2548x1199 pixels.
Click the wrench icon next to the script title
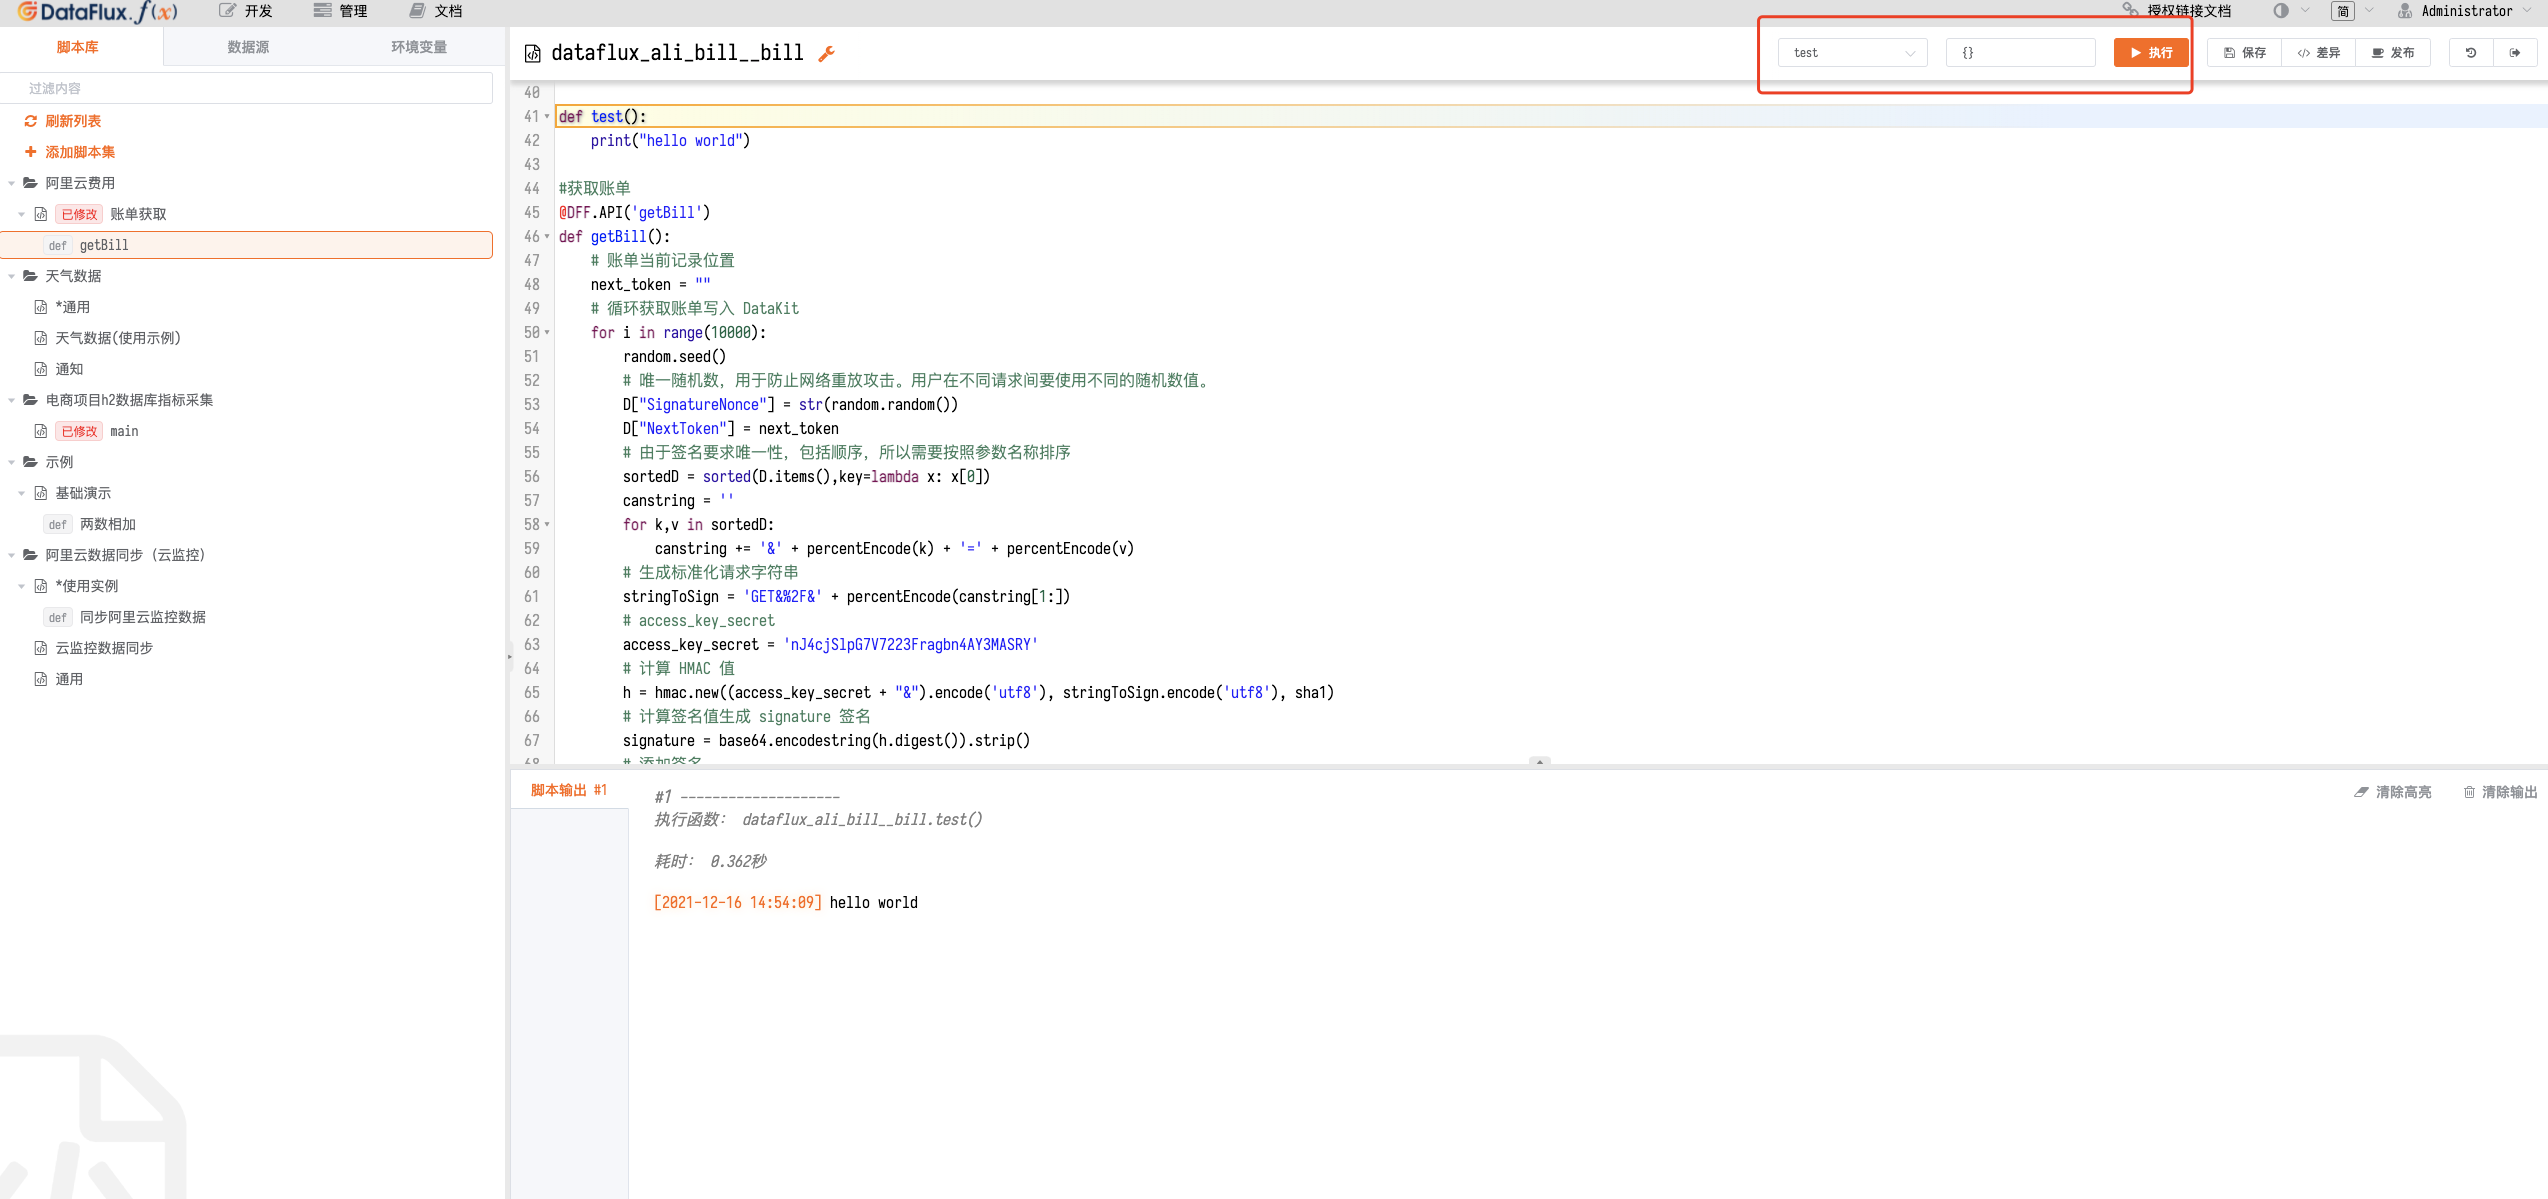826,54
